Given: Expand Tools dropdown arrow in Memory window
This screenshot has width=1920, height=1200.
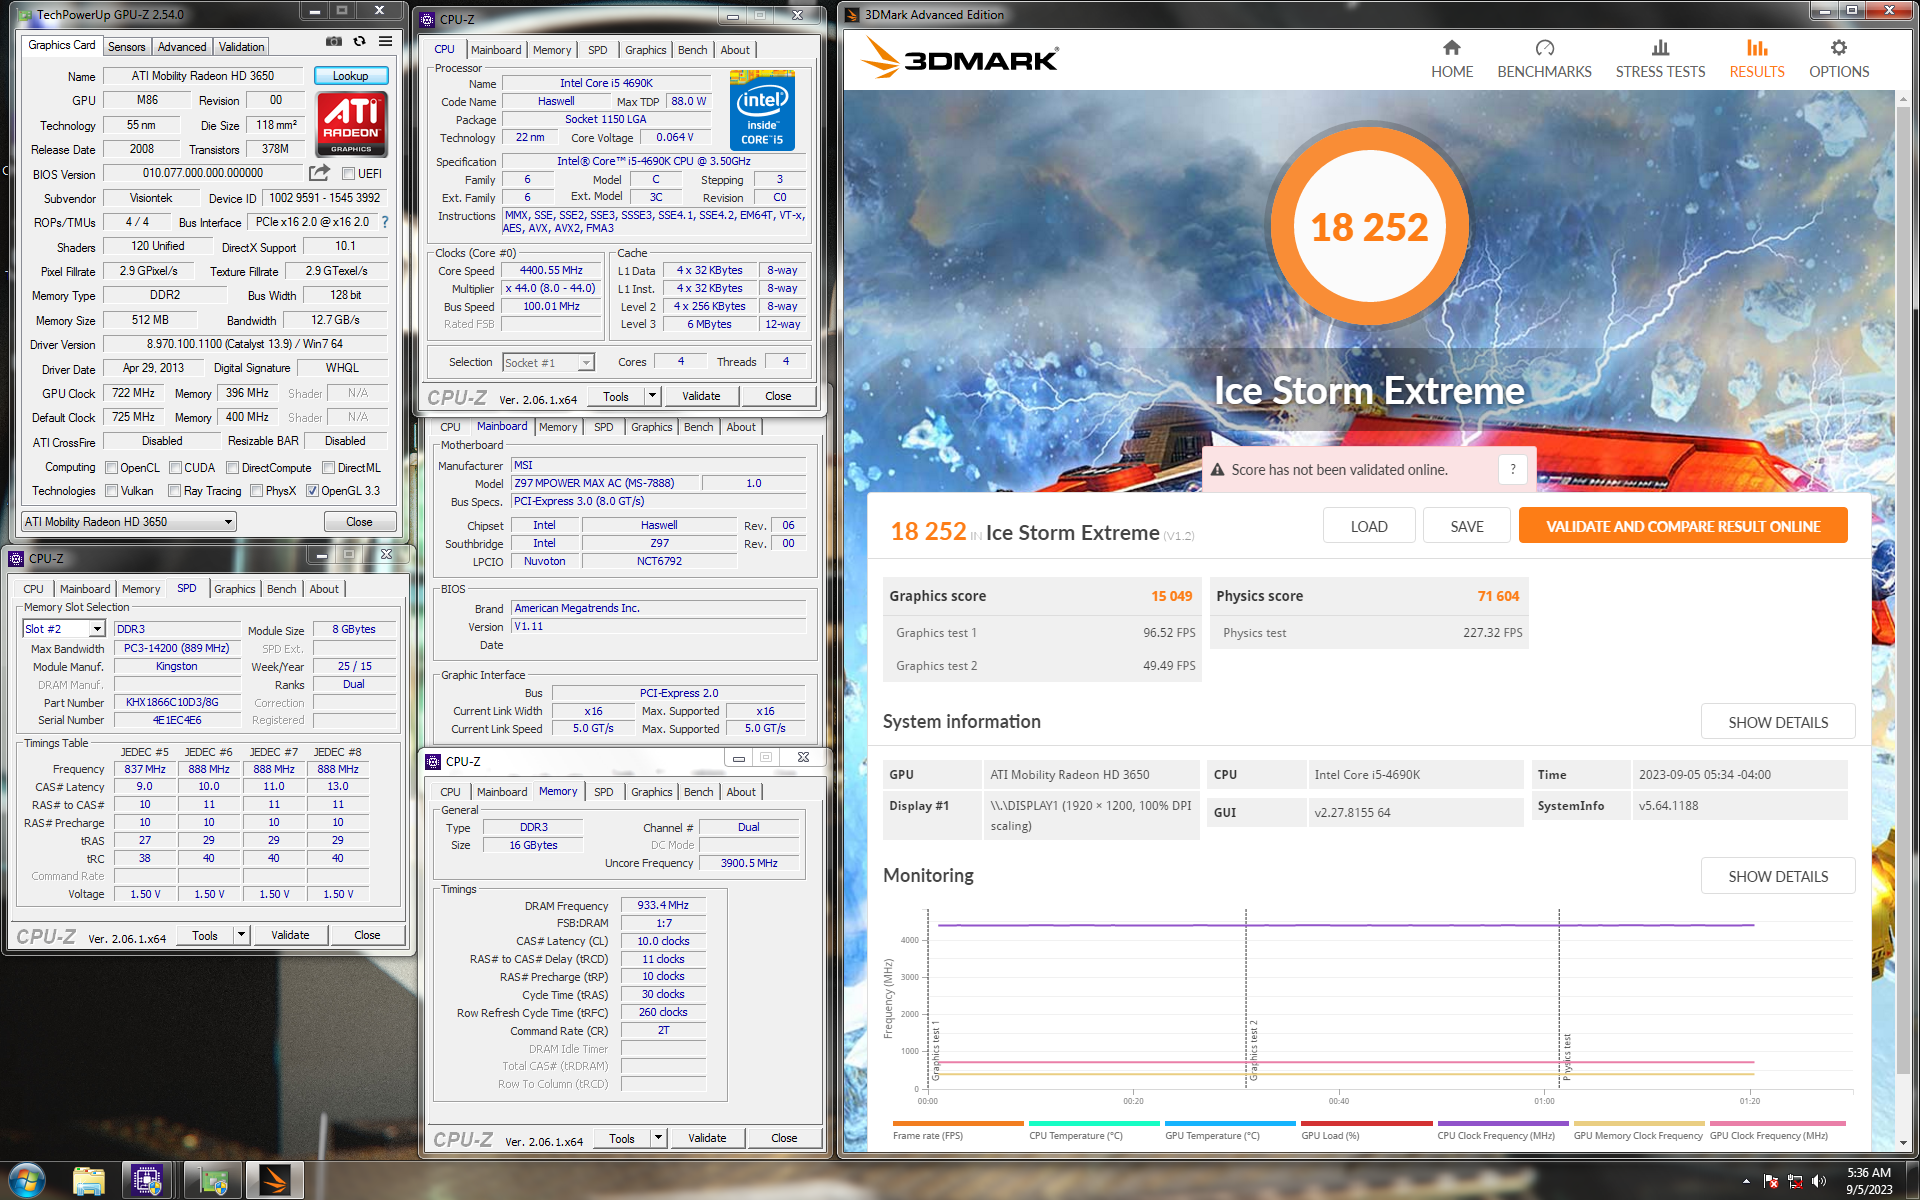Looking at the screenshot, I should click(x=658, y=1138).
